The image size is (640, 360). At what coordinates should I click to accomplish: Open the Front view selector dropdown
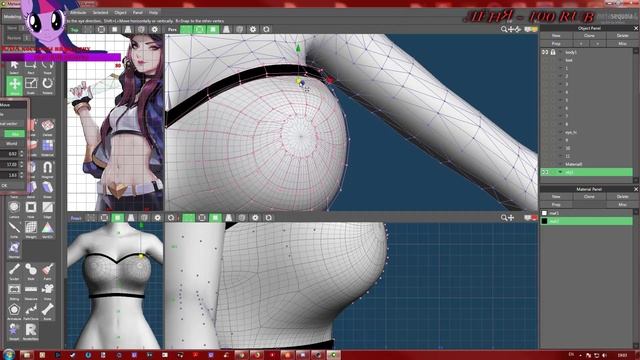pyautogui.click(x=76, y=218)
